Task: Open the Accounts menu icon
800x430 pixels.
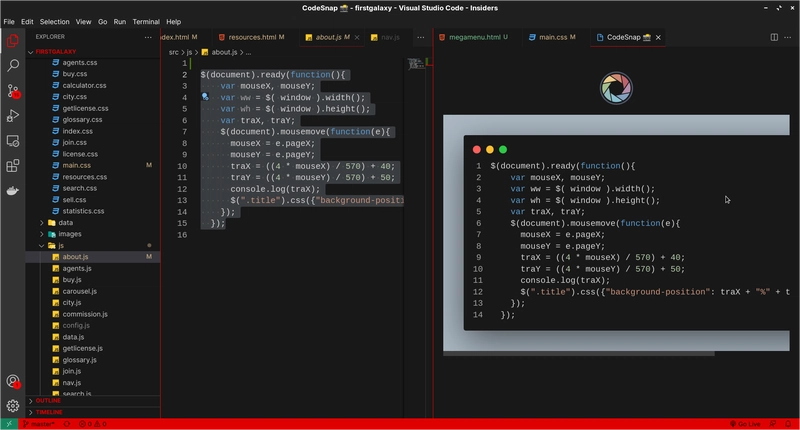Action: pyautogui.click(x=13, y=381)
